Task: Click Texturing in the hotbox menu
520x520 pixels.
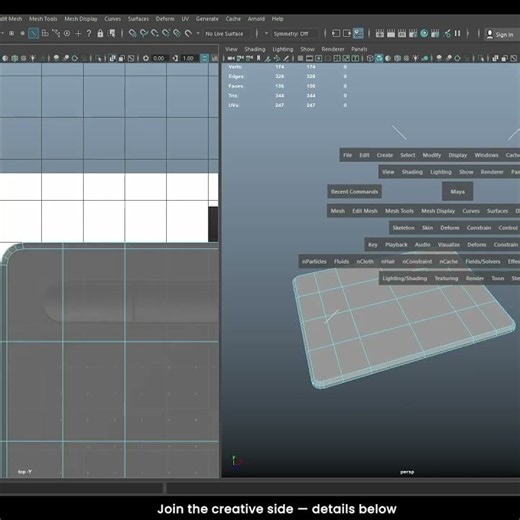Action: 446,278
